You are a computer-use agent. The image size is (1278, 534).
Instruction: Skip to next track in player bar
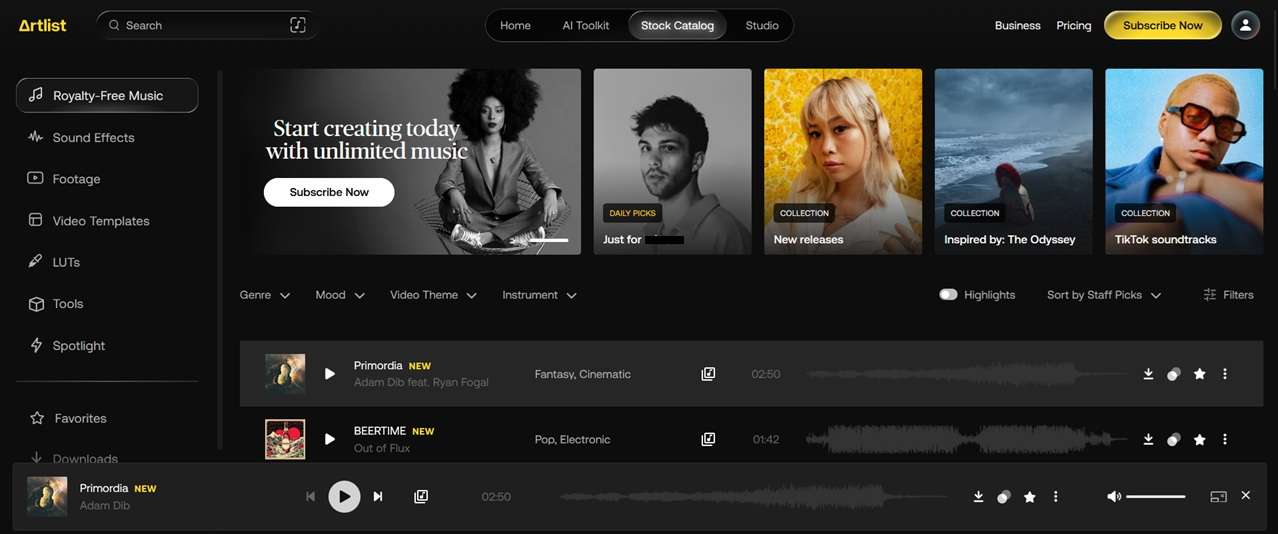point(378,496)
